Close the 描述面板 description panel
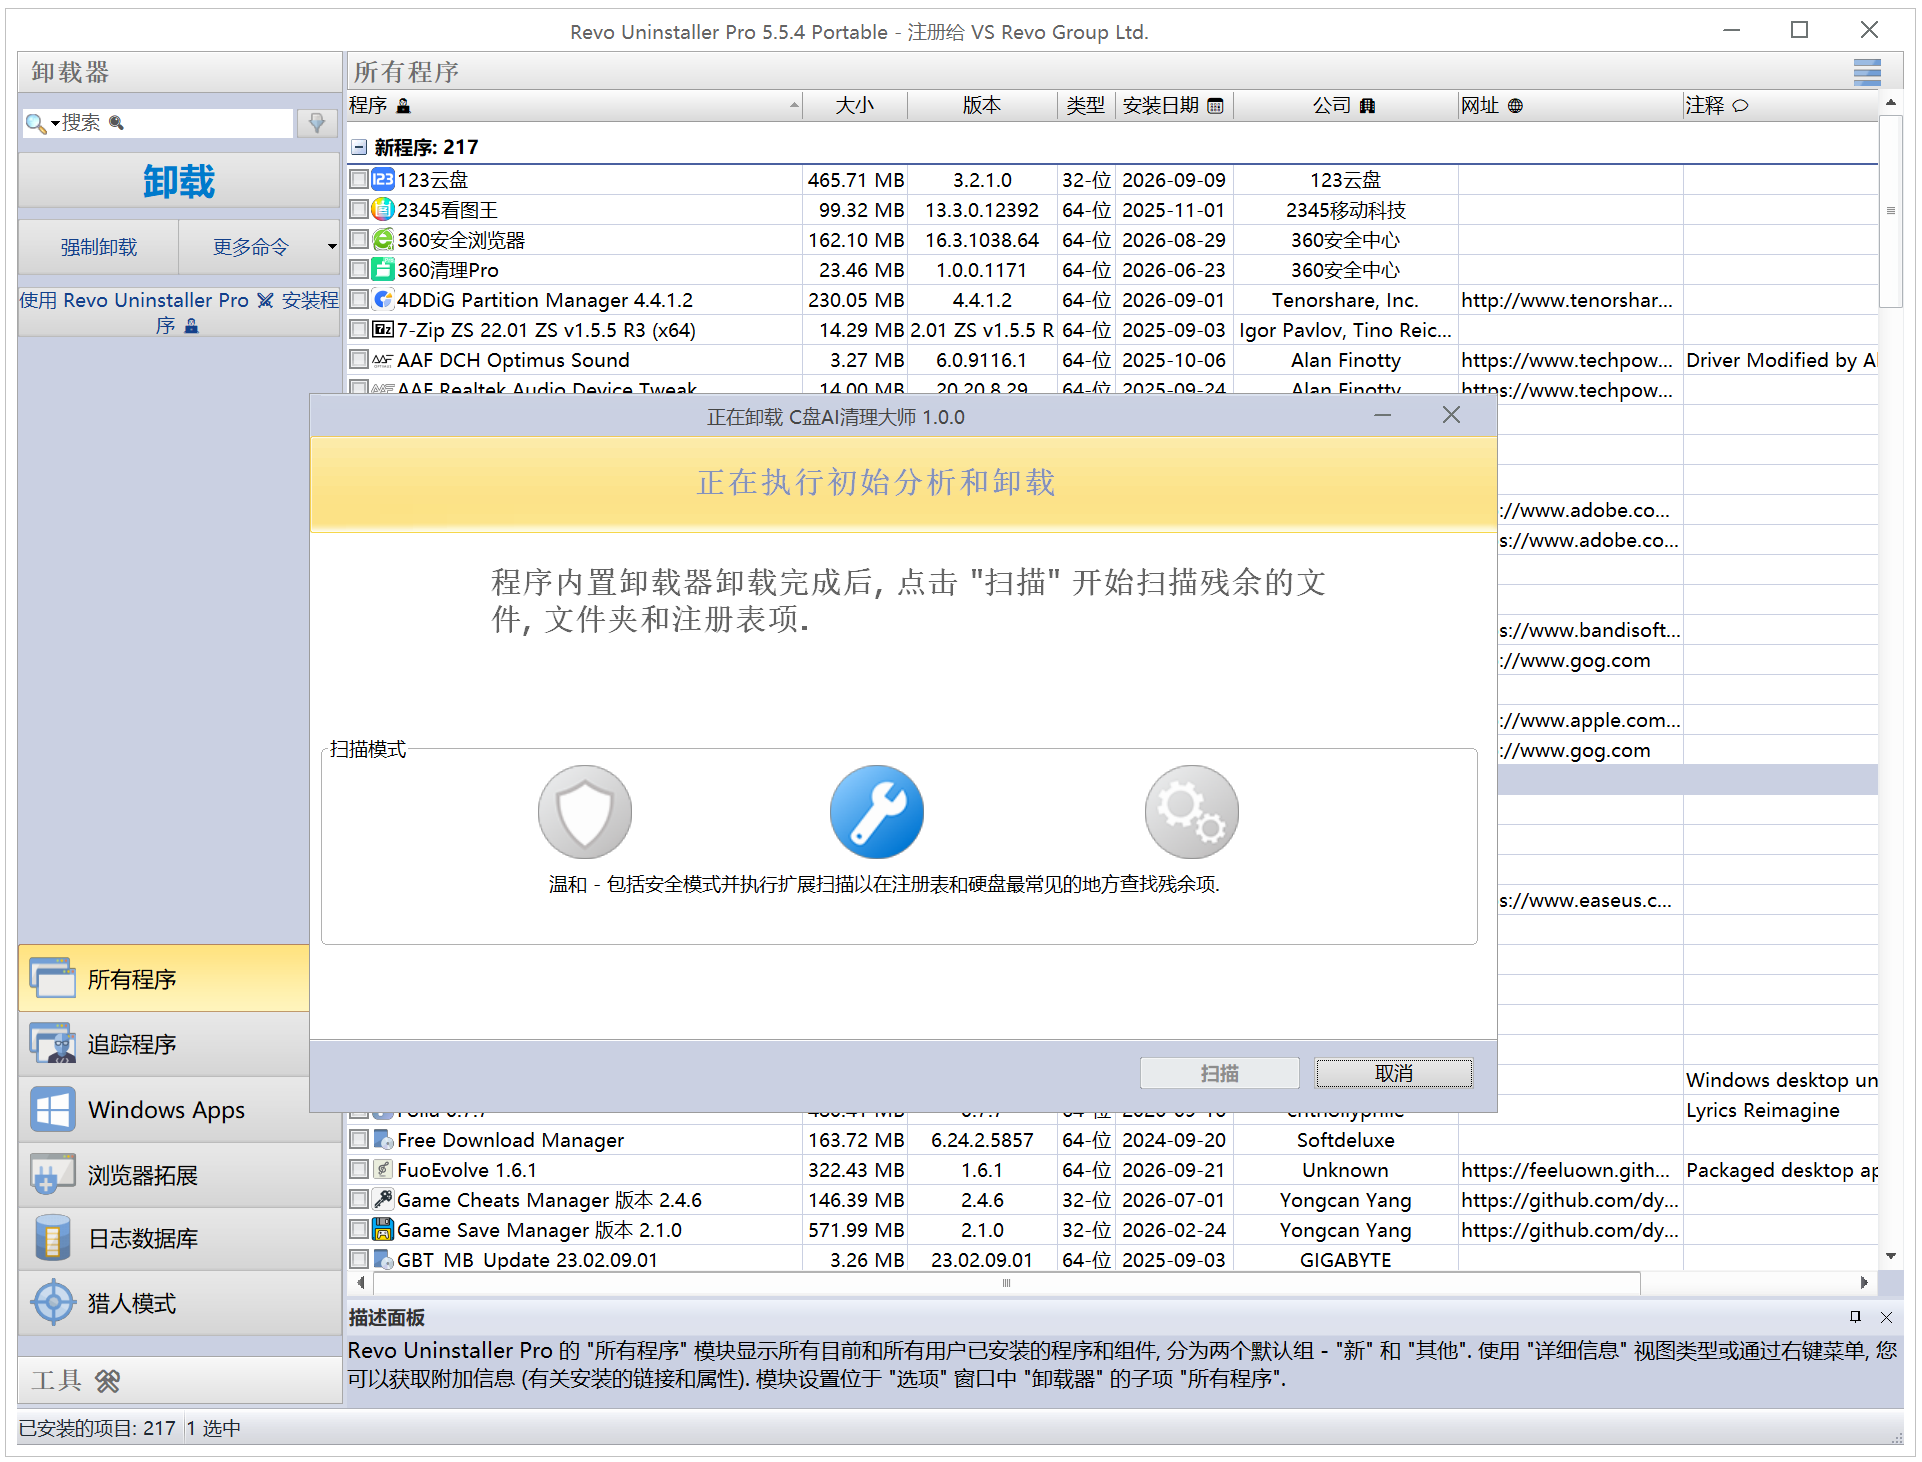 tap(1887, 1317)
